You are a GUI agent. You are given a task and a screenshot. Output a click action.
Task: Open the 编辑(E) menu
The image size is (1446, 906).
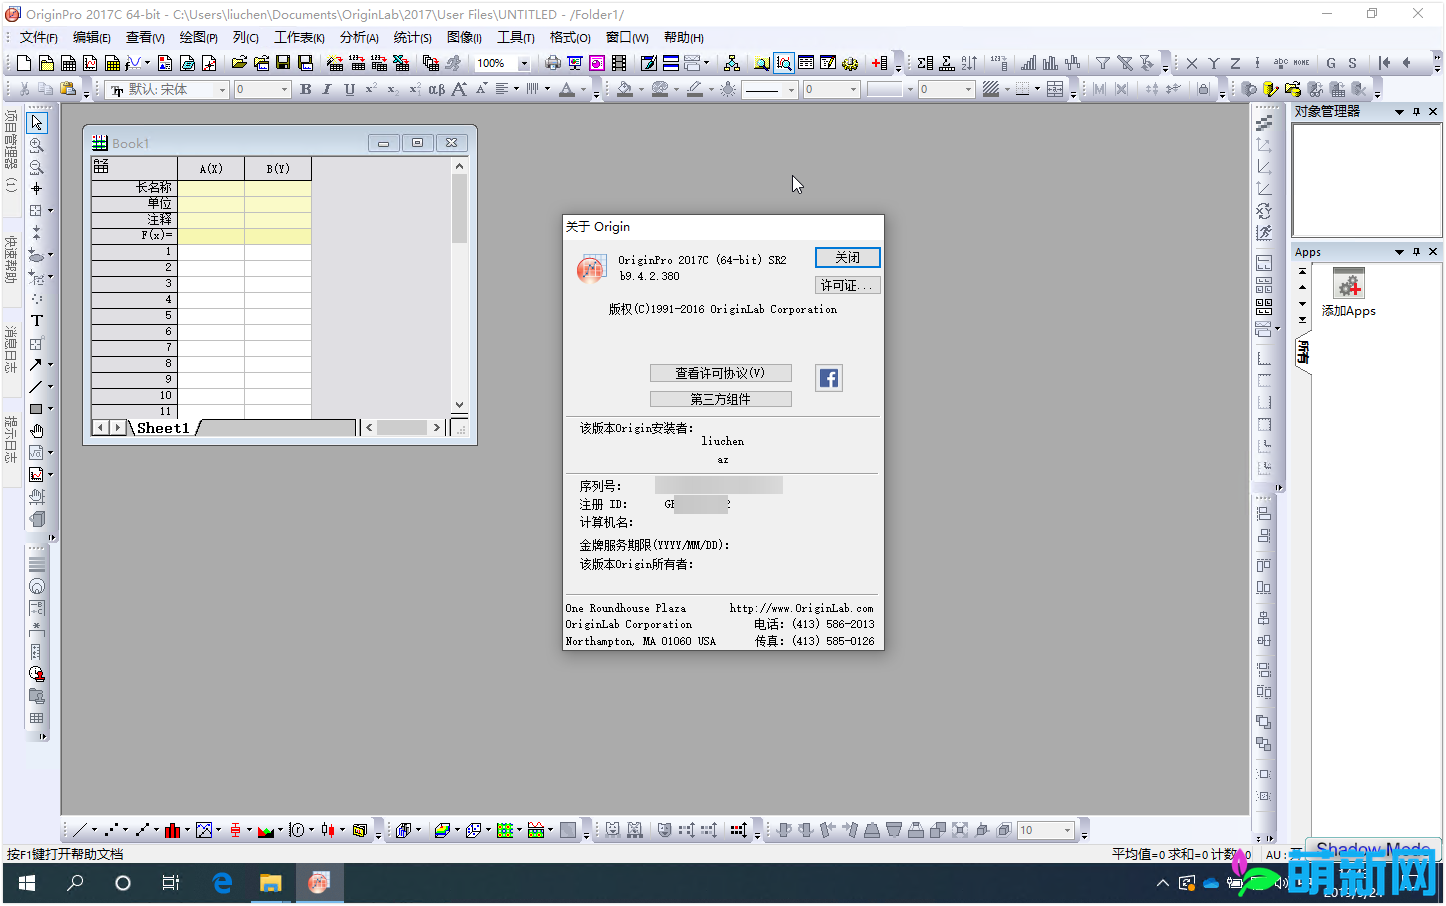92,37
